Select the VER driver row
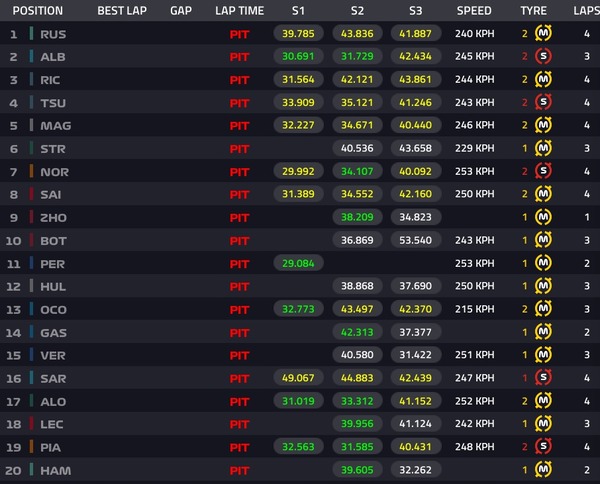Image resolution: width=600 pixels, height=484 pixels. (x=300, y=355)
